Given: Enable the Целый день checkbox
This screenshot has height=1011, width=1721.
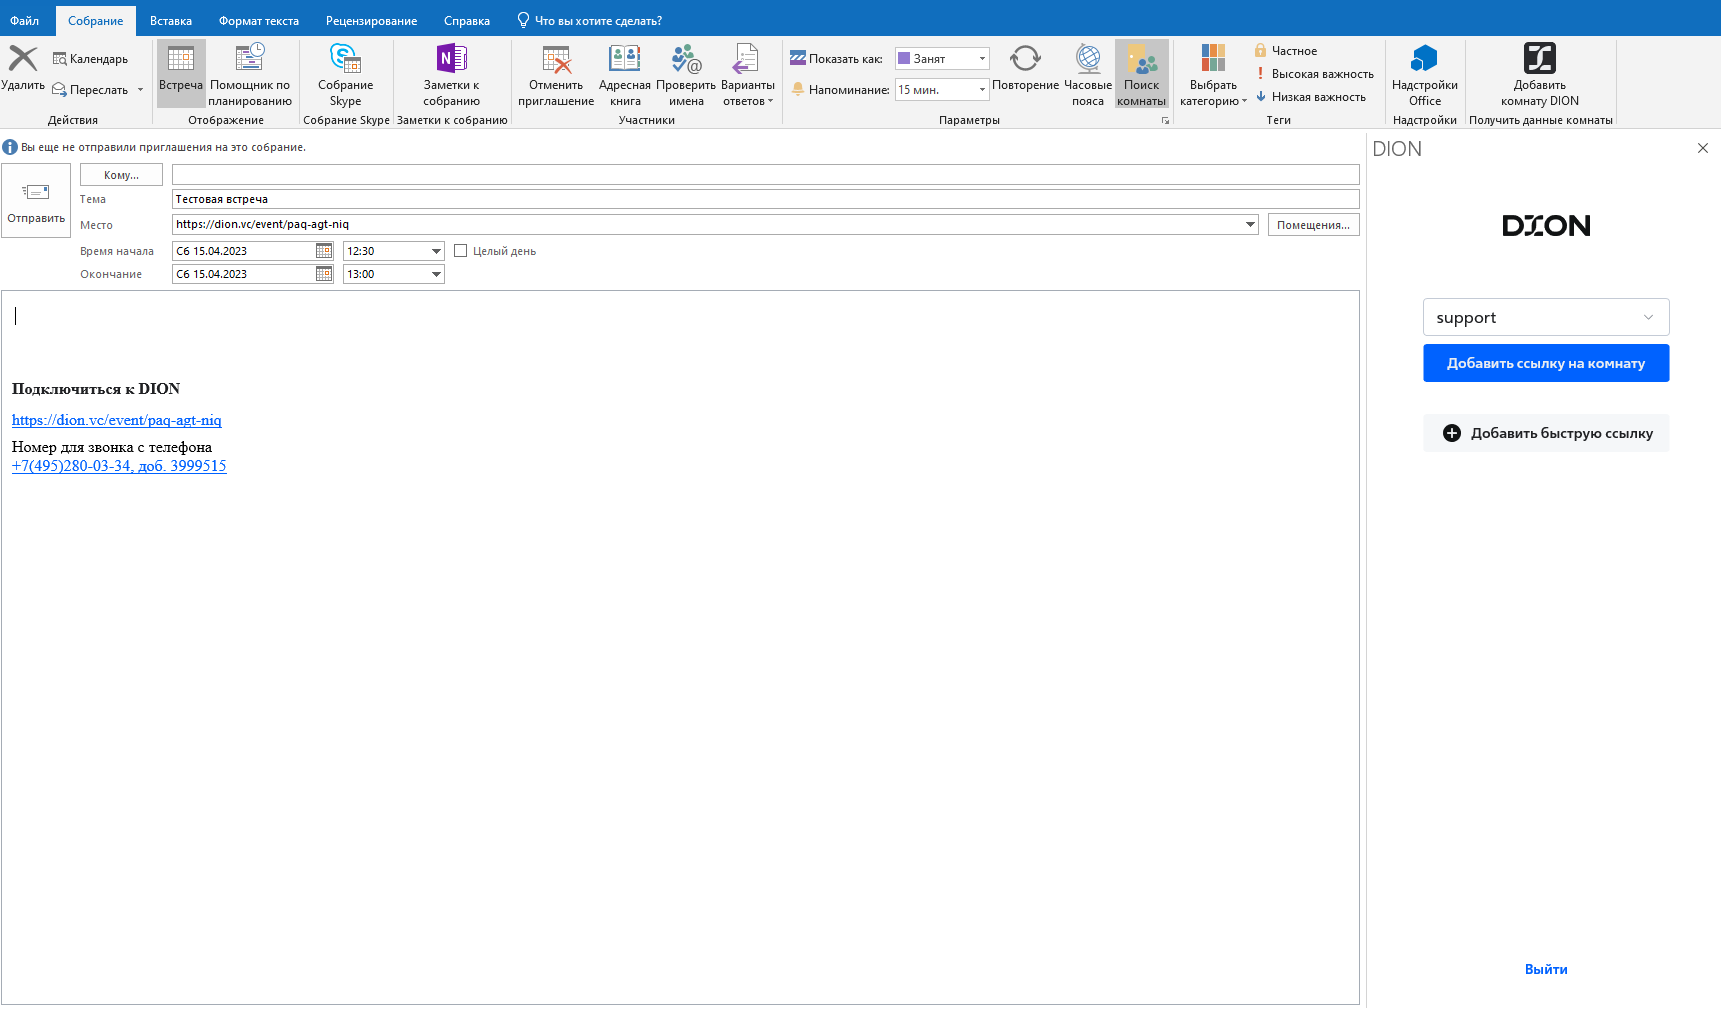Looking at the screenshot, I should (461, 251).
